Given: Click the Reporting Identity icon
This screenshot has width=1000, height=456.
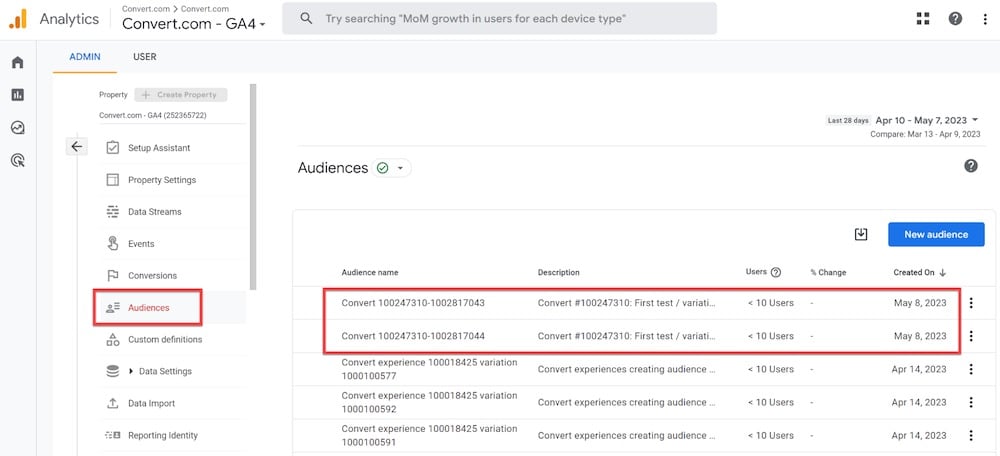Looking at the screenshot, I should [113, 435].
